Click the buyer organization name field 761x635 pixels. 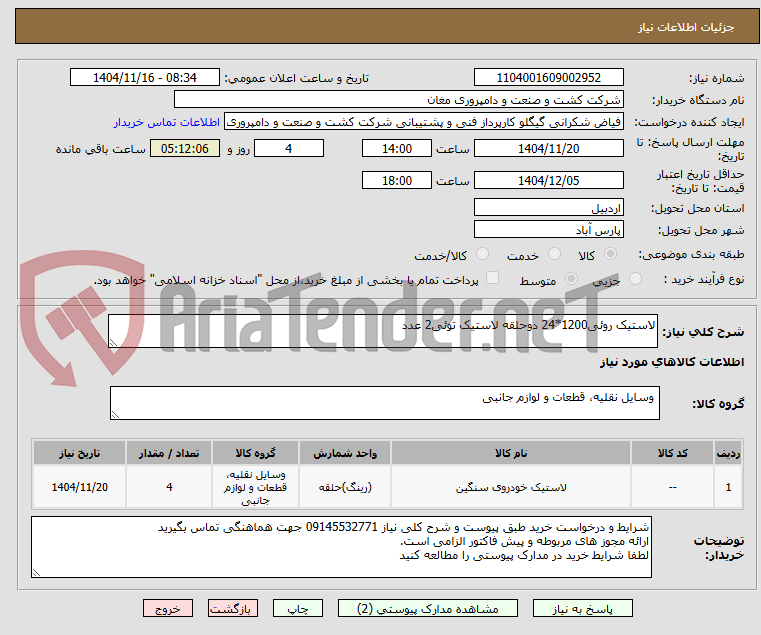[x=398, y=100]
